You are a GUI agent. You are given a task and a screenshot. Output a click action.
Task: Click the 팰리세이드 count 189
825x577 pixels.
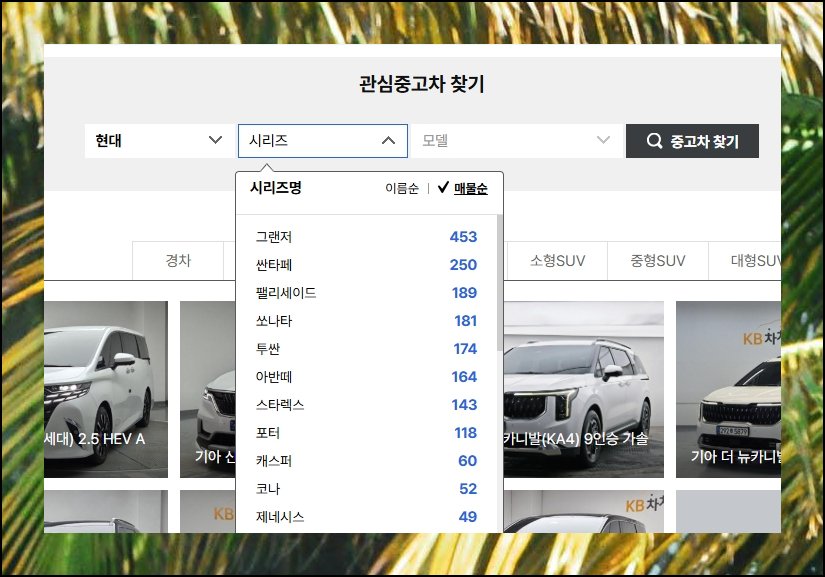tap(465, 292)
